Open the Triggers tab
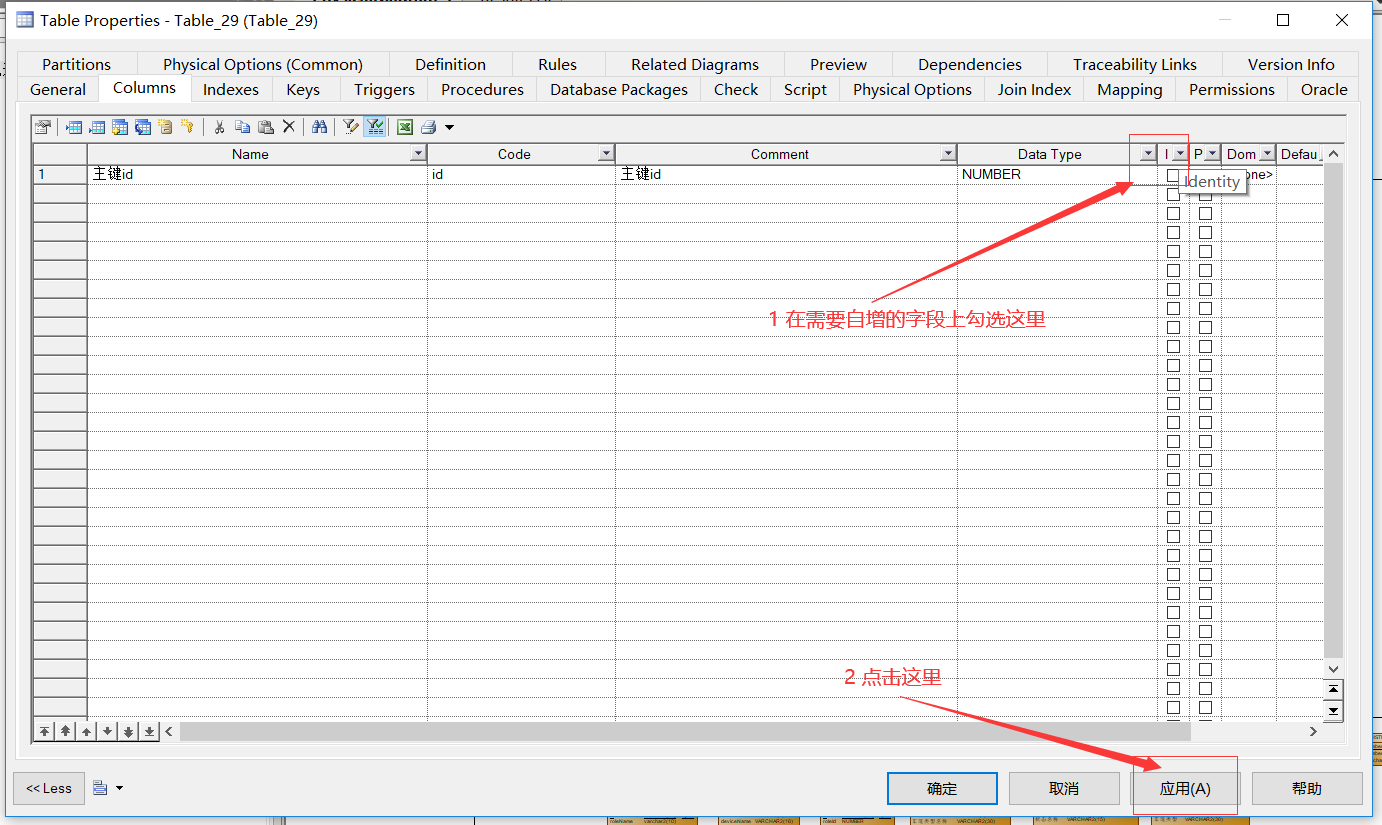 [384, 89]
